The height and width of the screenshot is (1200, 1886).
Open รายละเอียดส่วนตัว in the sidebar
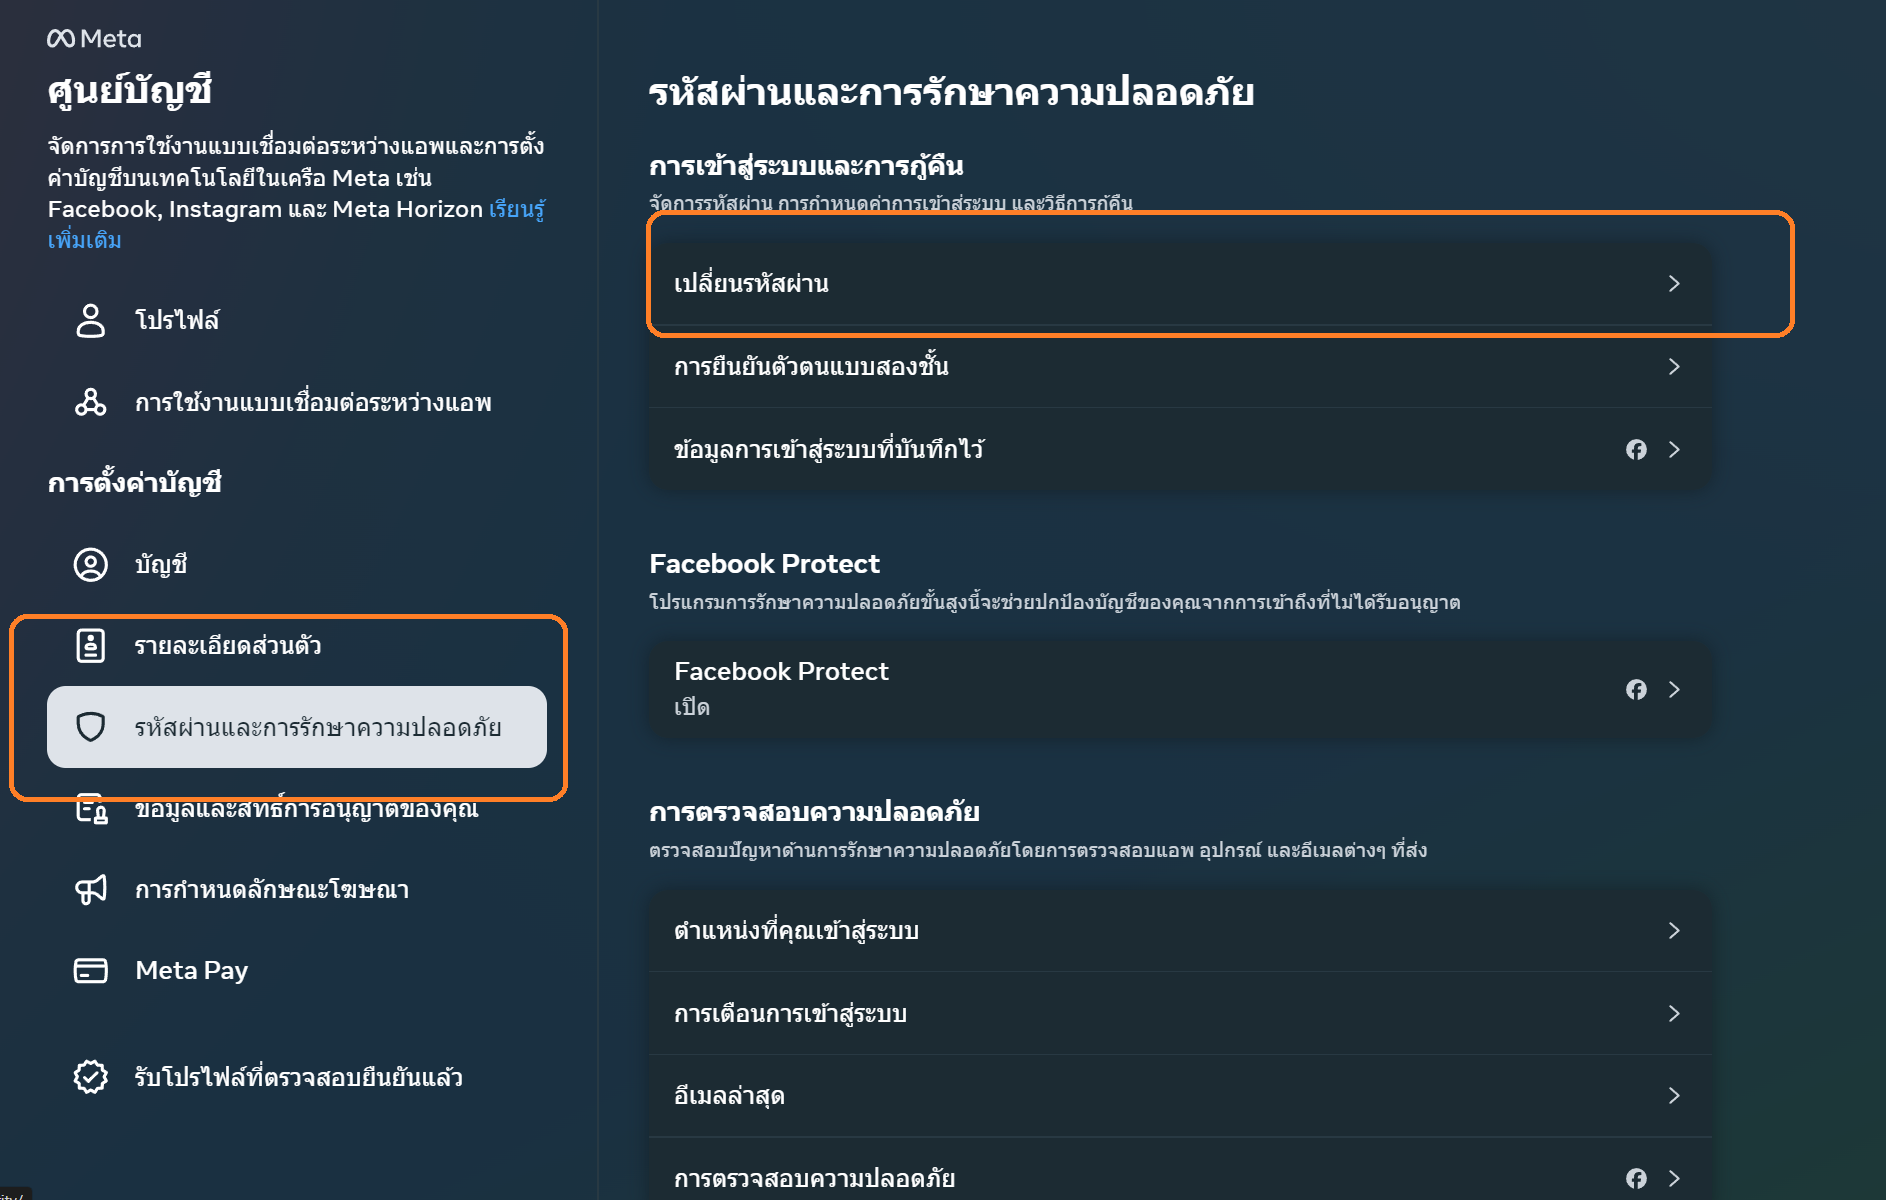[x=297, y=646]
